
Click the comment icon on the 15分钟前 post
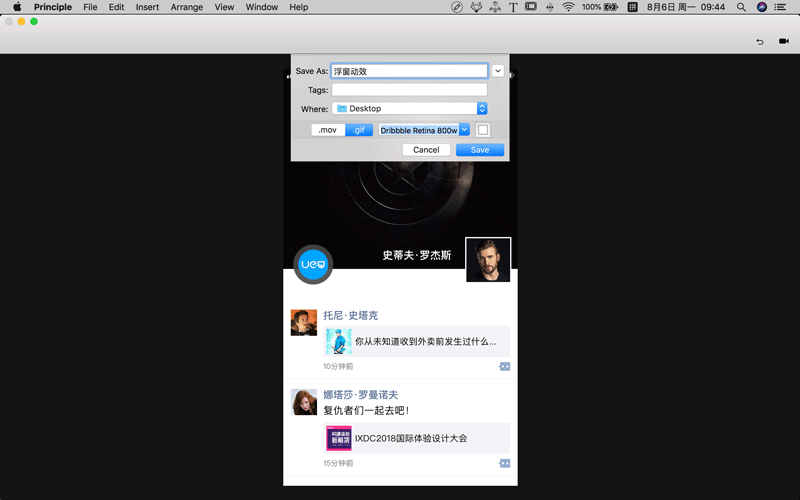[504, 463]
